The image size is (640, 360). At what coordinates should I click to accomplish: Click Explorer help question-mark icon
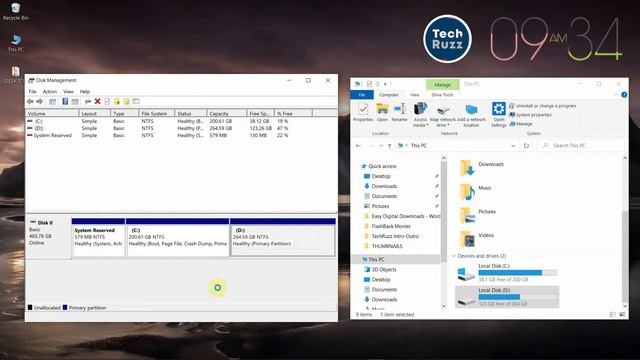624,95
